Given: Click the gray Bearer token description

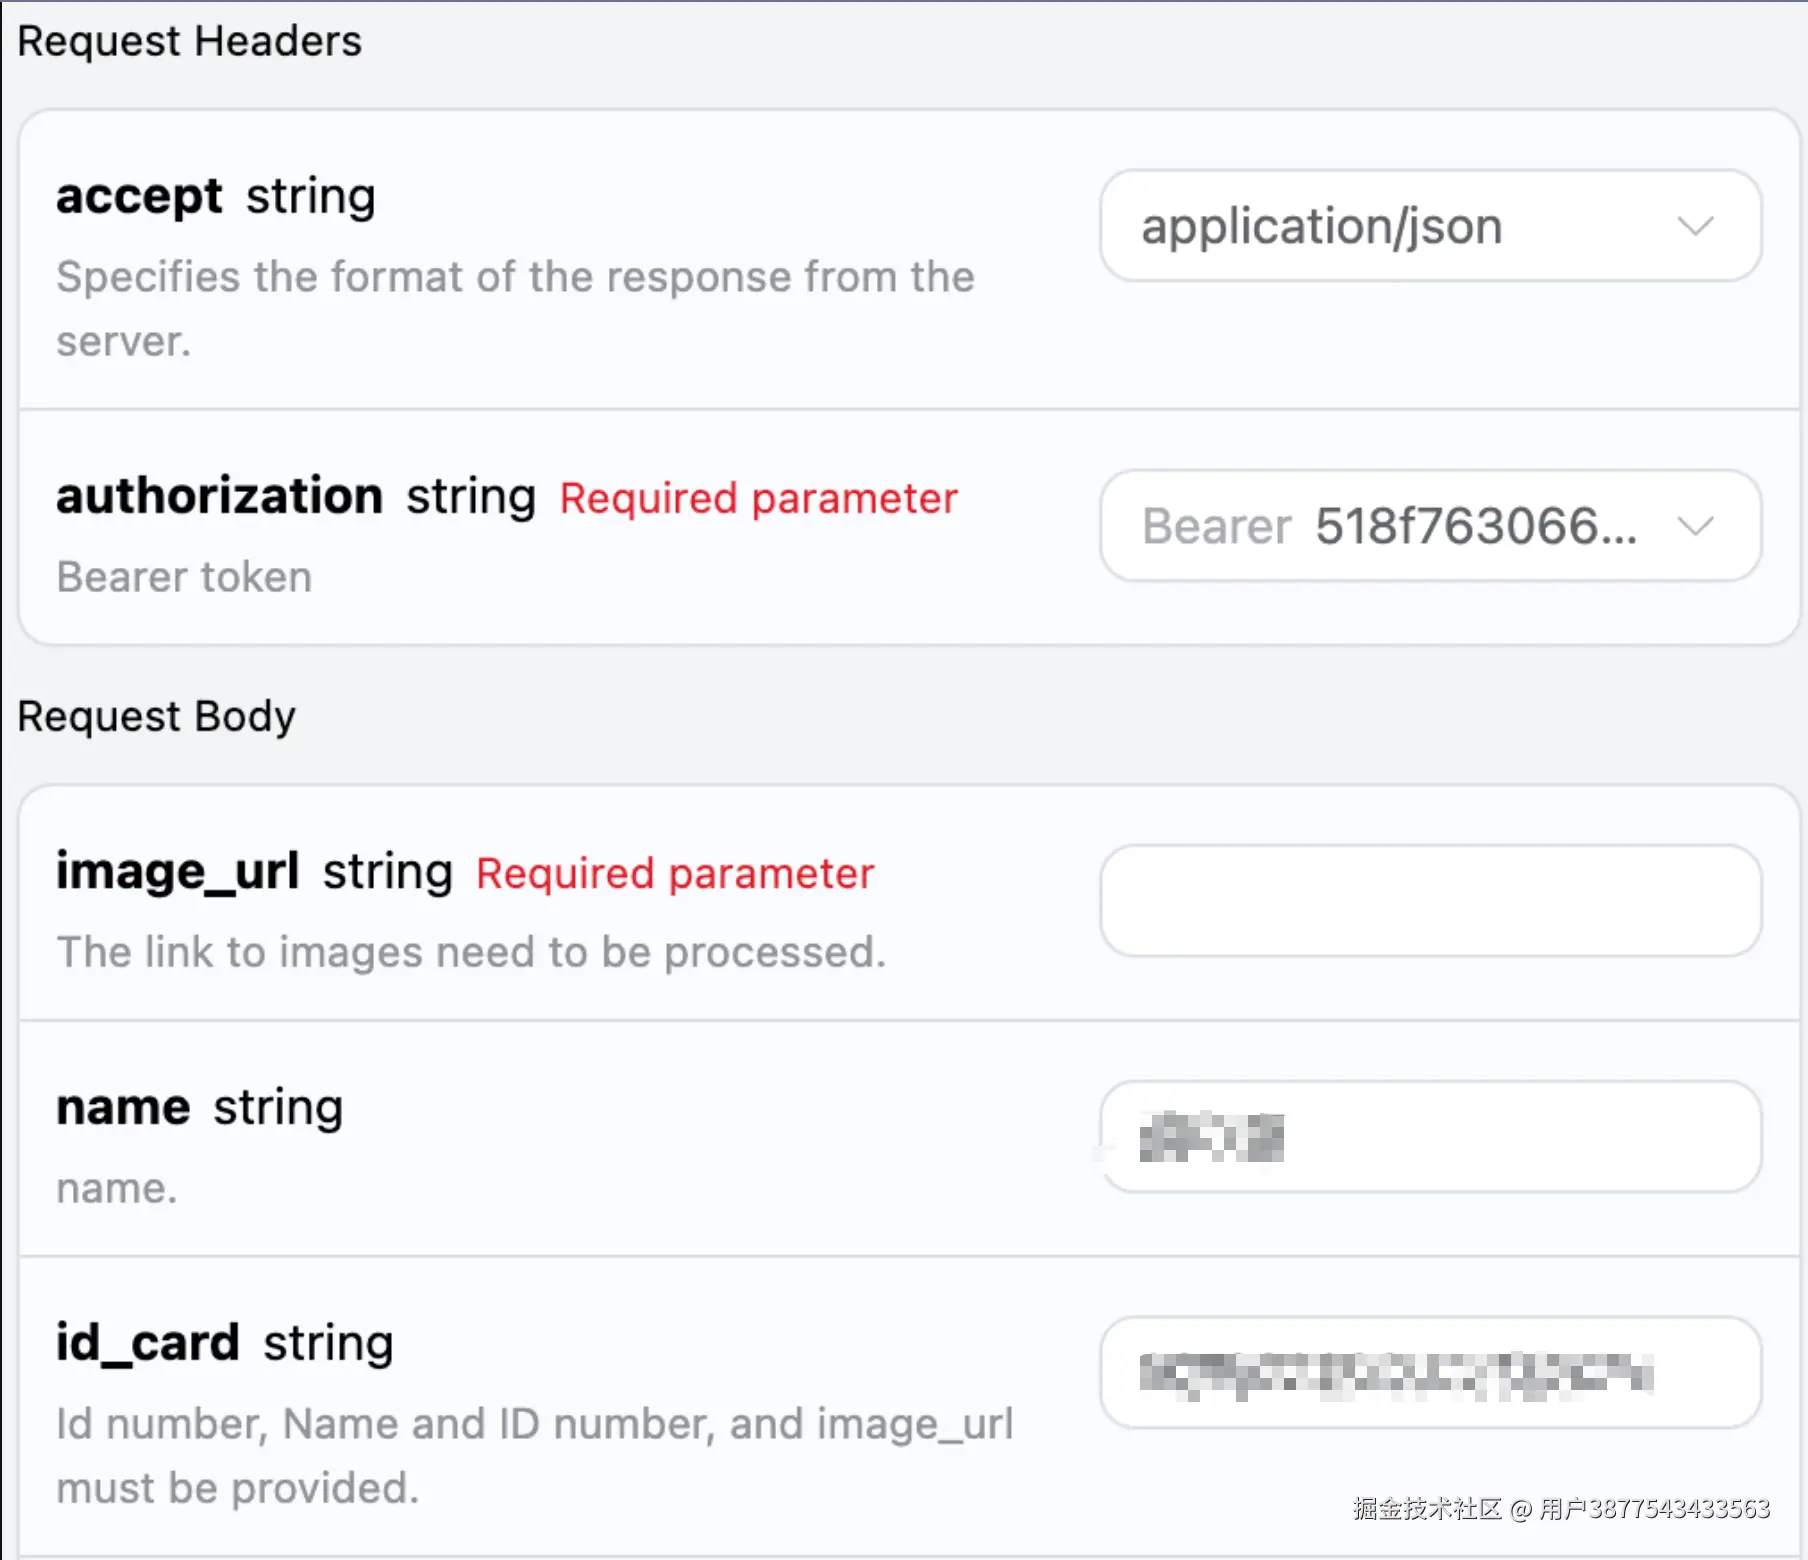Looking at the screenshot, I should point(184,577).
